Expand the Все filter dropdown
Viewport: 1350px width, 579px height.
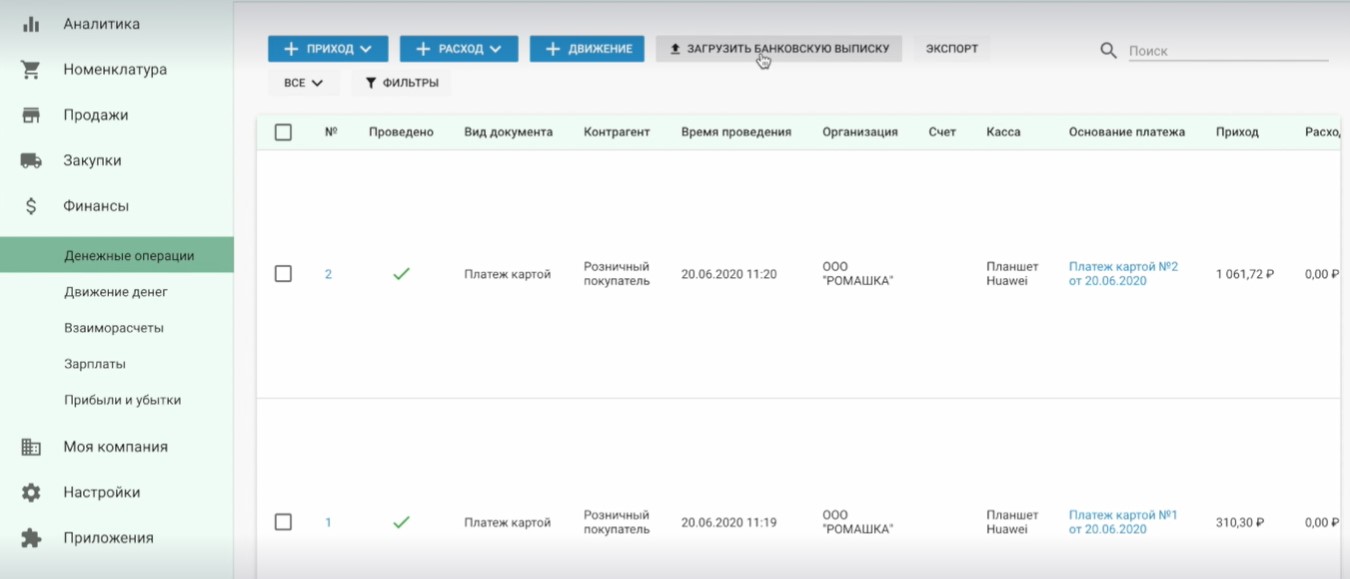coord(303,83)
